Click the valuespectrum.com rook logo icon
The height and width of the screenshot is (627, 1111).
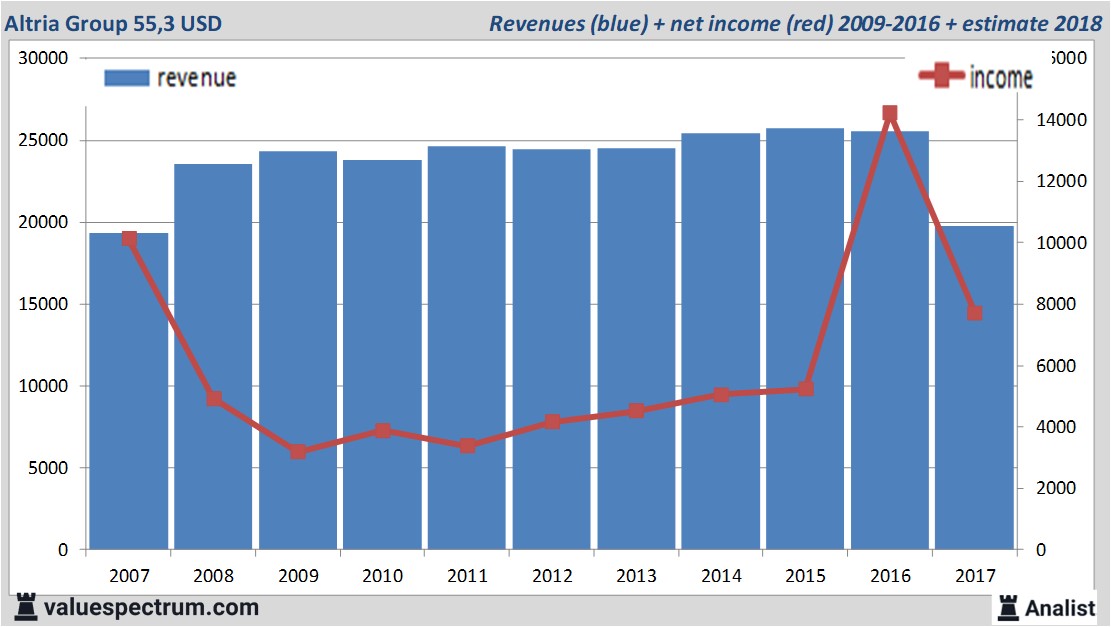coord(26,606)
